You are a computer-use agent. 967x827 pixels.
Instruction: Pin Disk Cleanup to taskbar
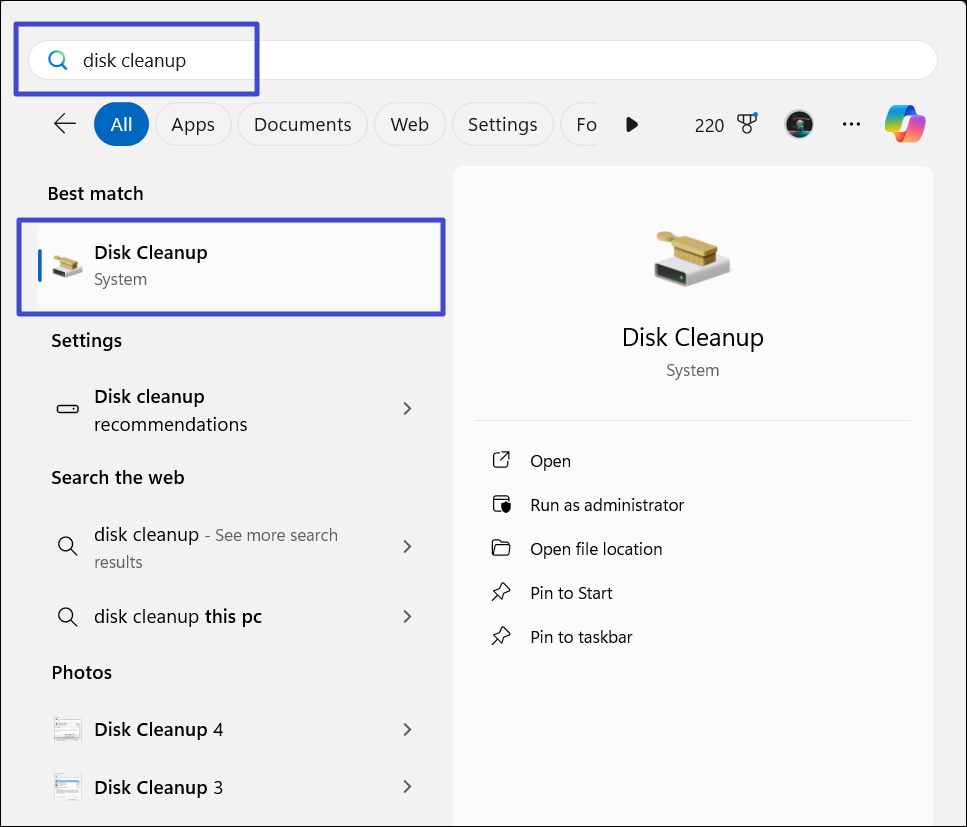click(580, 637)
